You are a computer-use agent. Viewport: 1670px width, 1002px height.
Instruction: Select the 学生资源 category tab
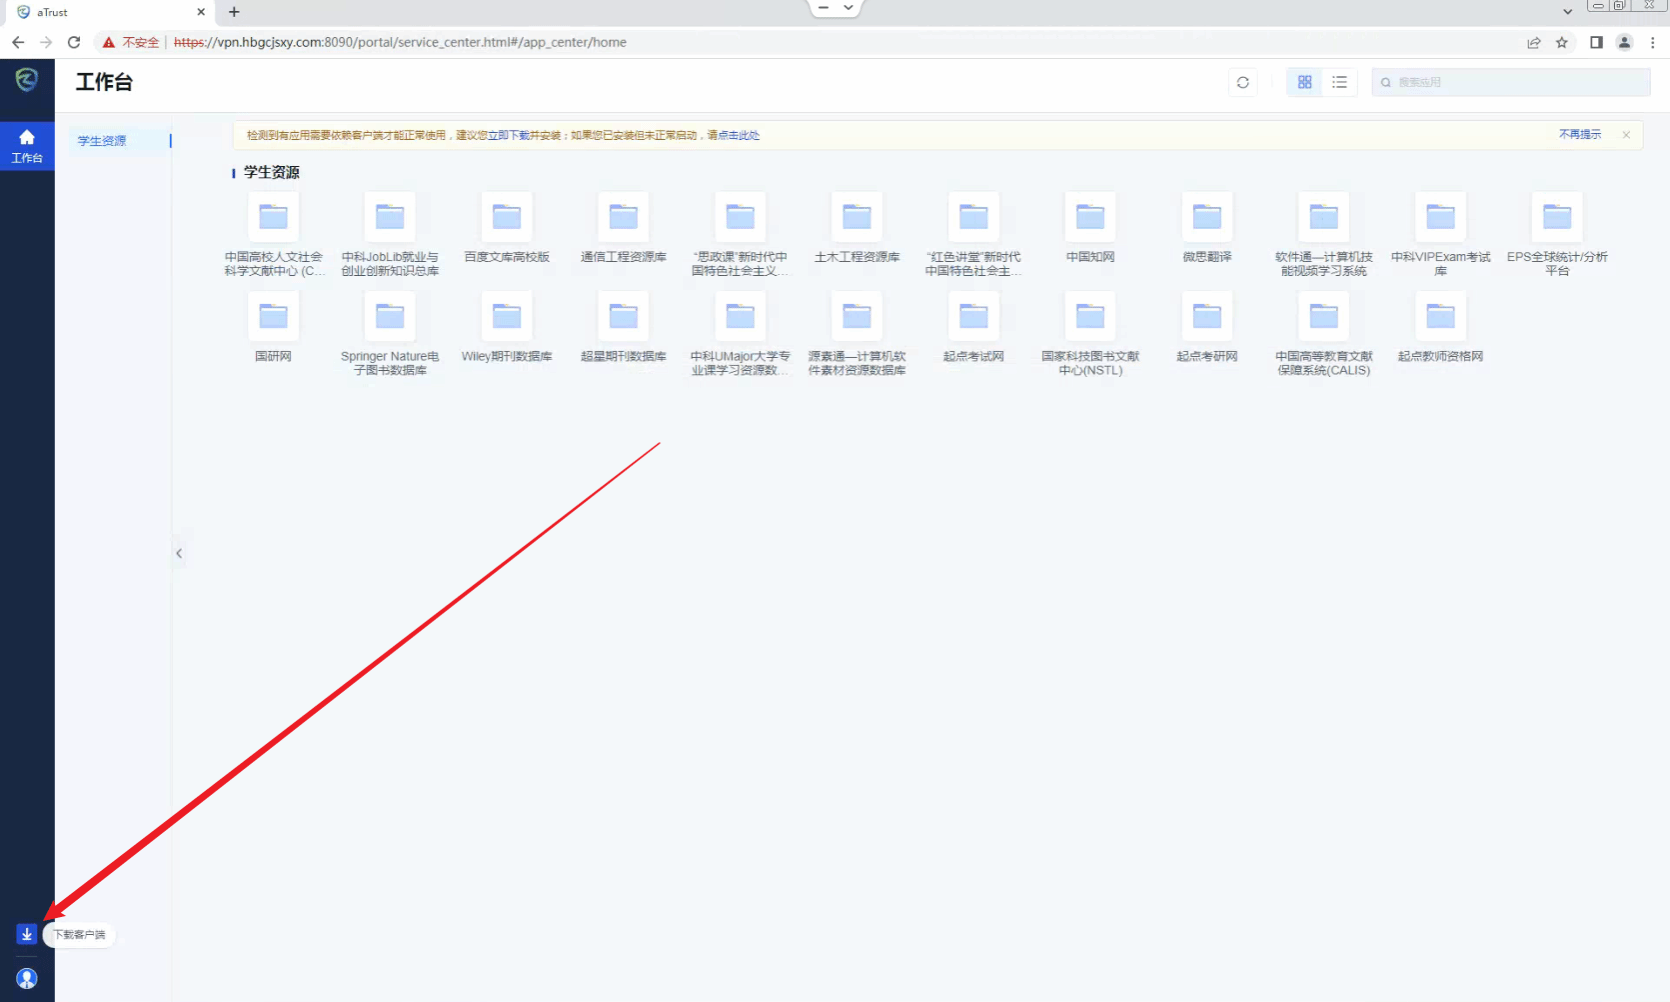coord(103,141)
